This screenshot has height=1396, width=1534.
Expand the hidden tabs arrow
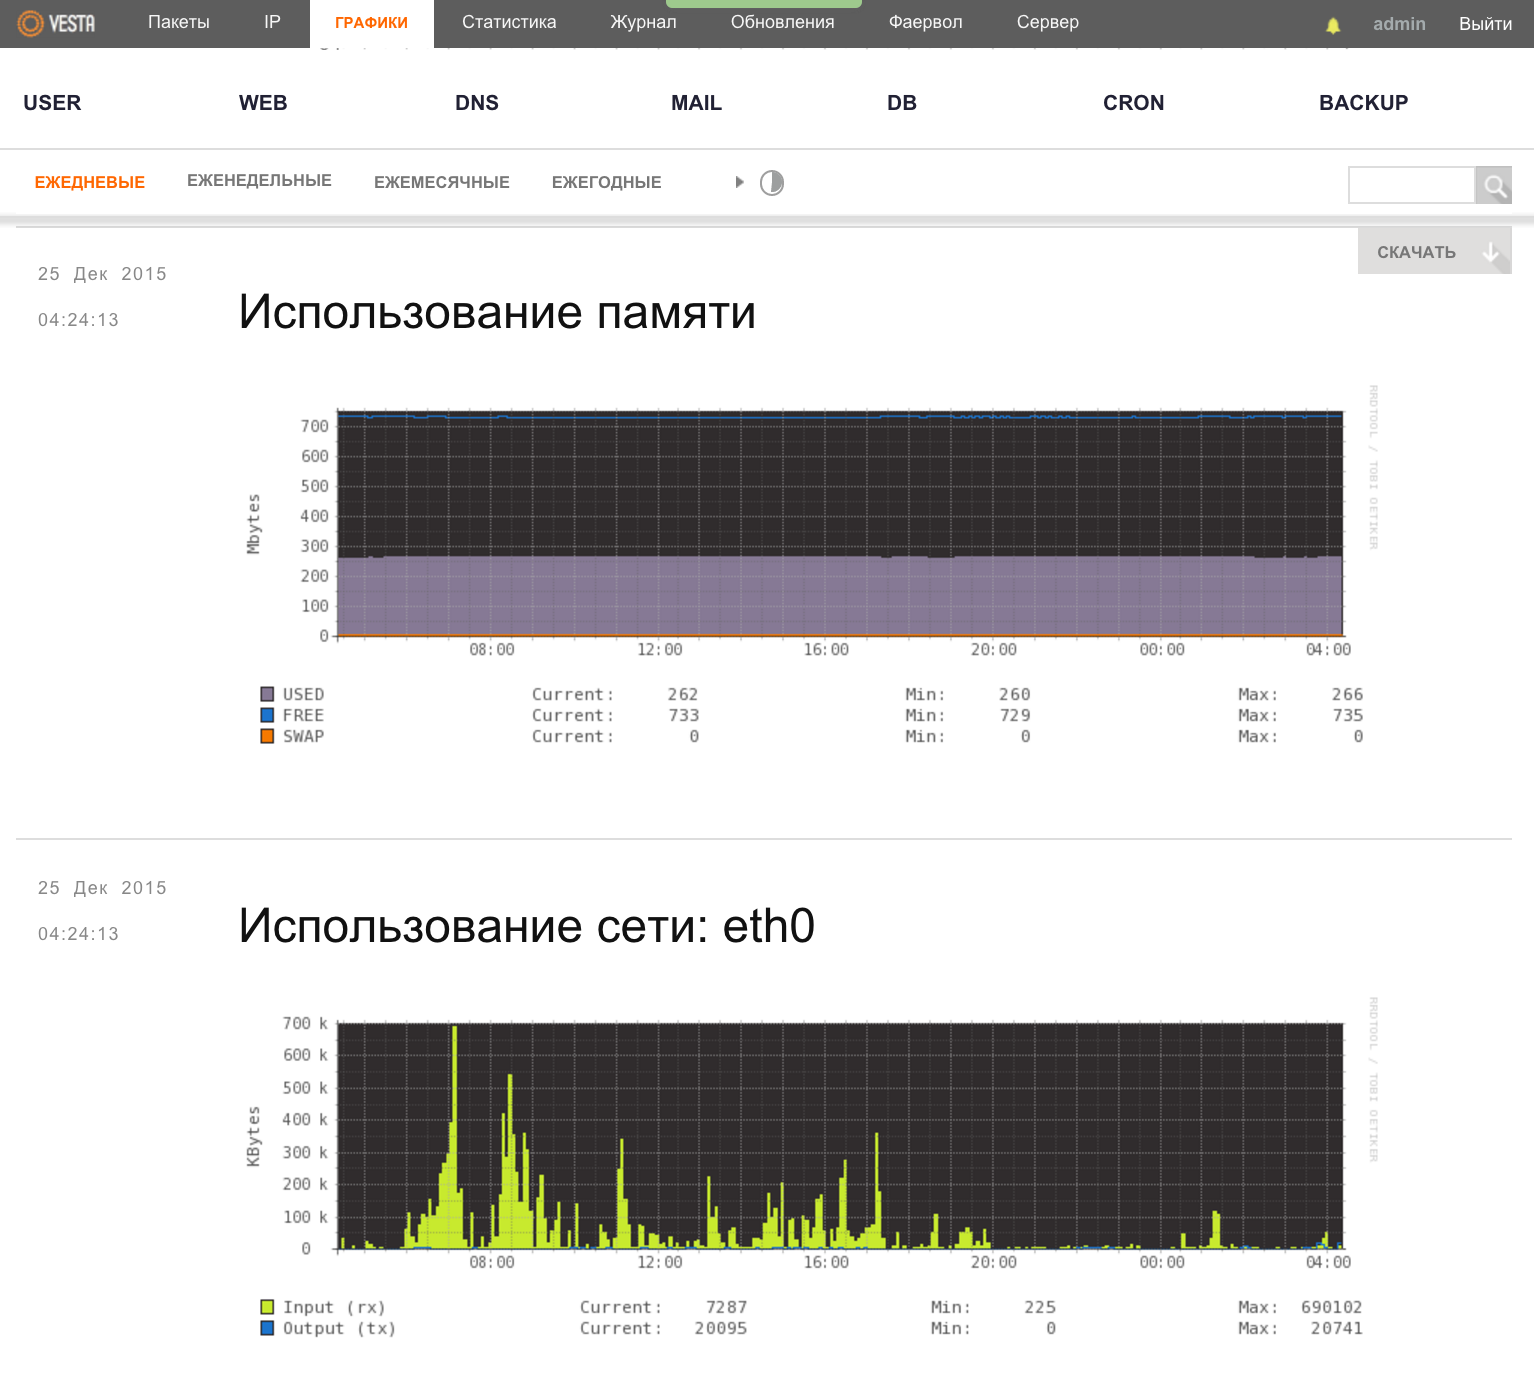(739, 182)
